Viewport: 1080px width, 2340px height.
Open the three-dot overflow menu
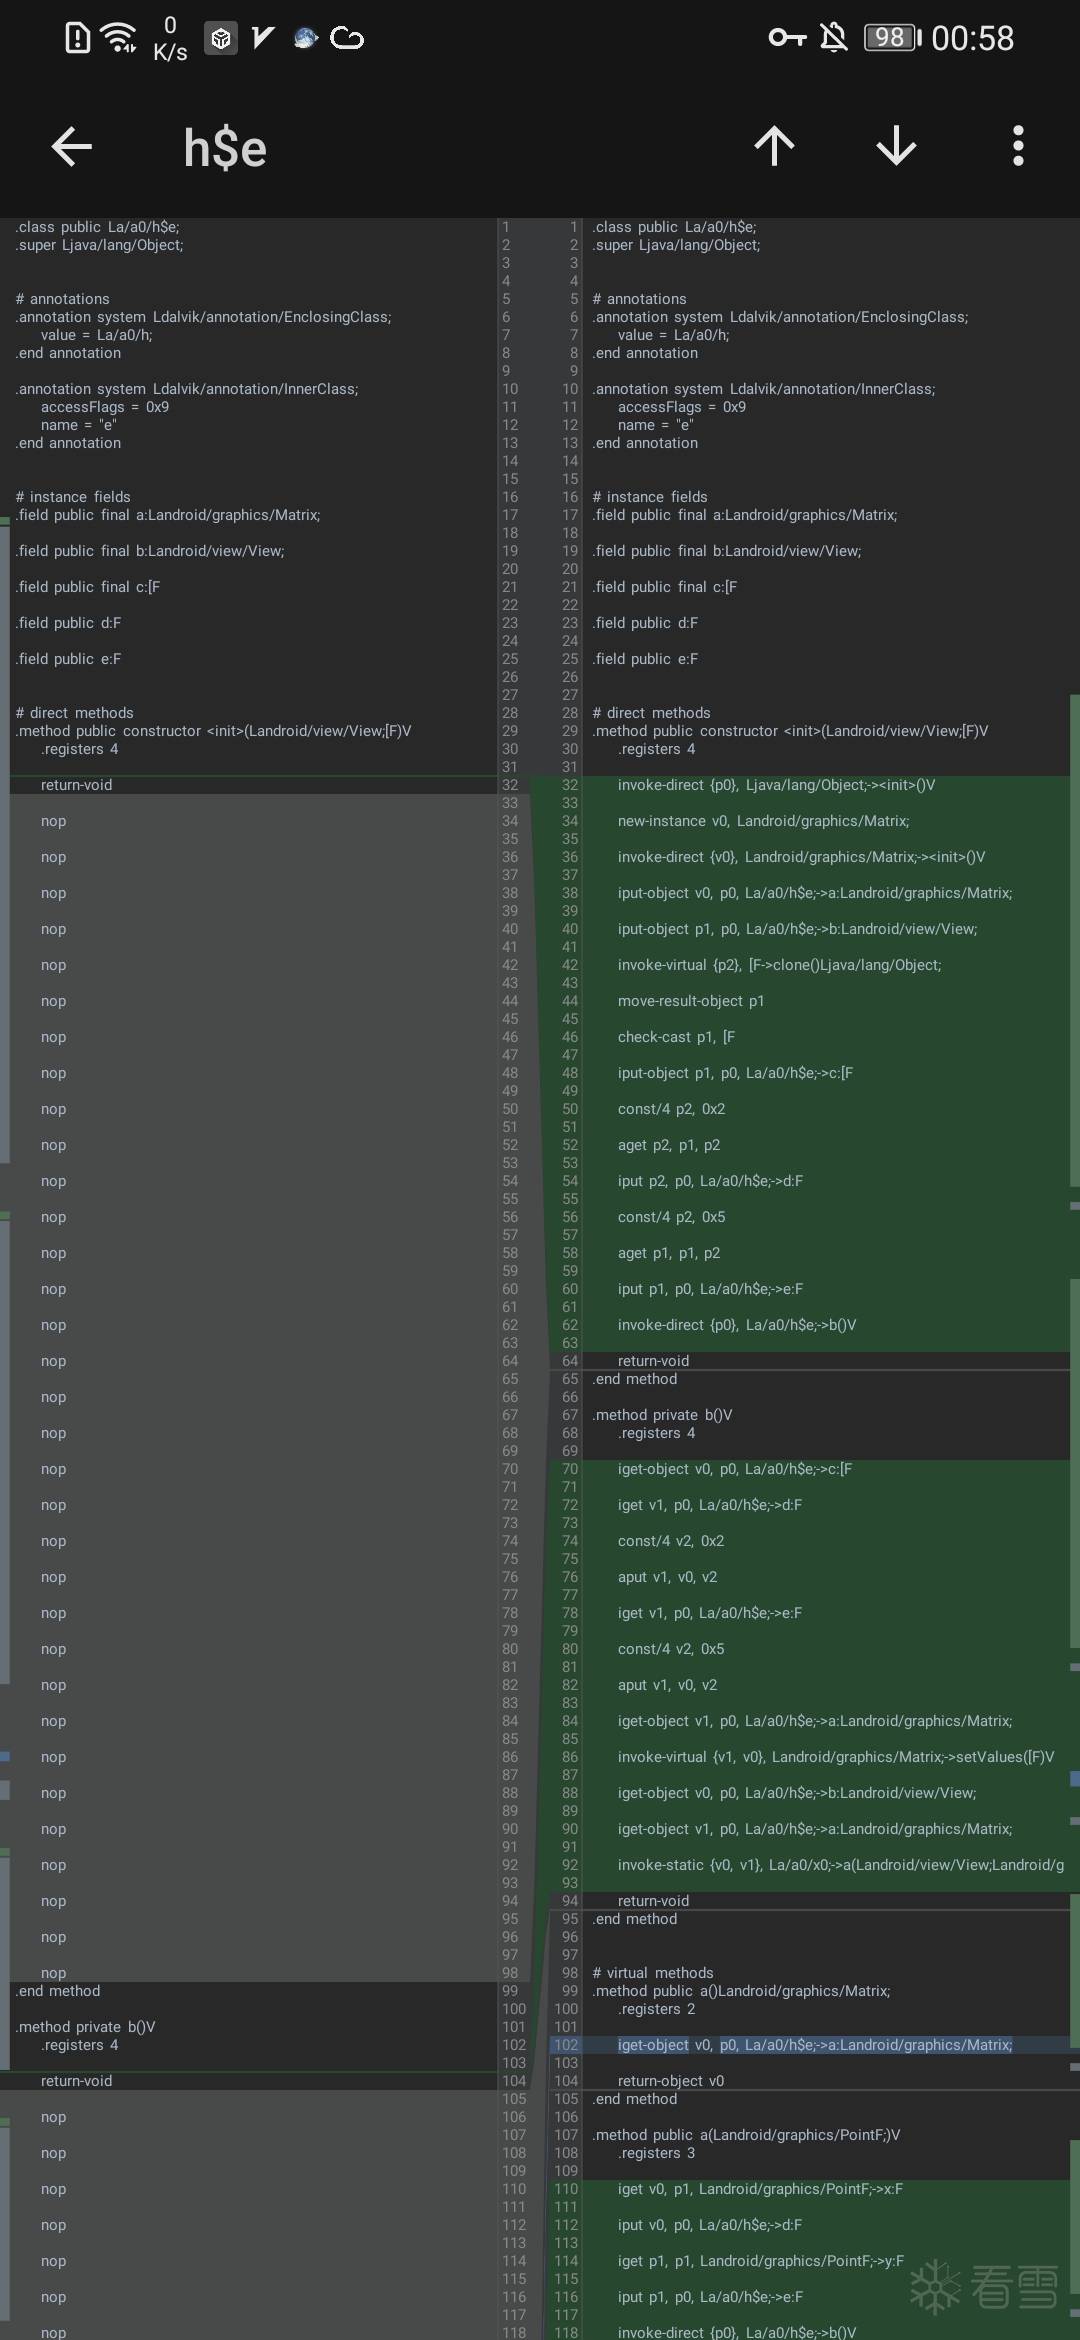pos(1018,147)
